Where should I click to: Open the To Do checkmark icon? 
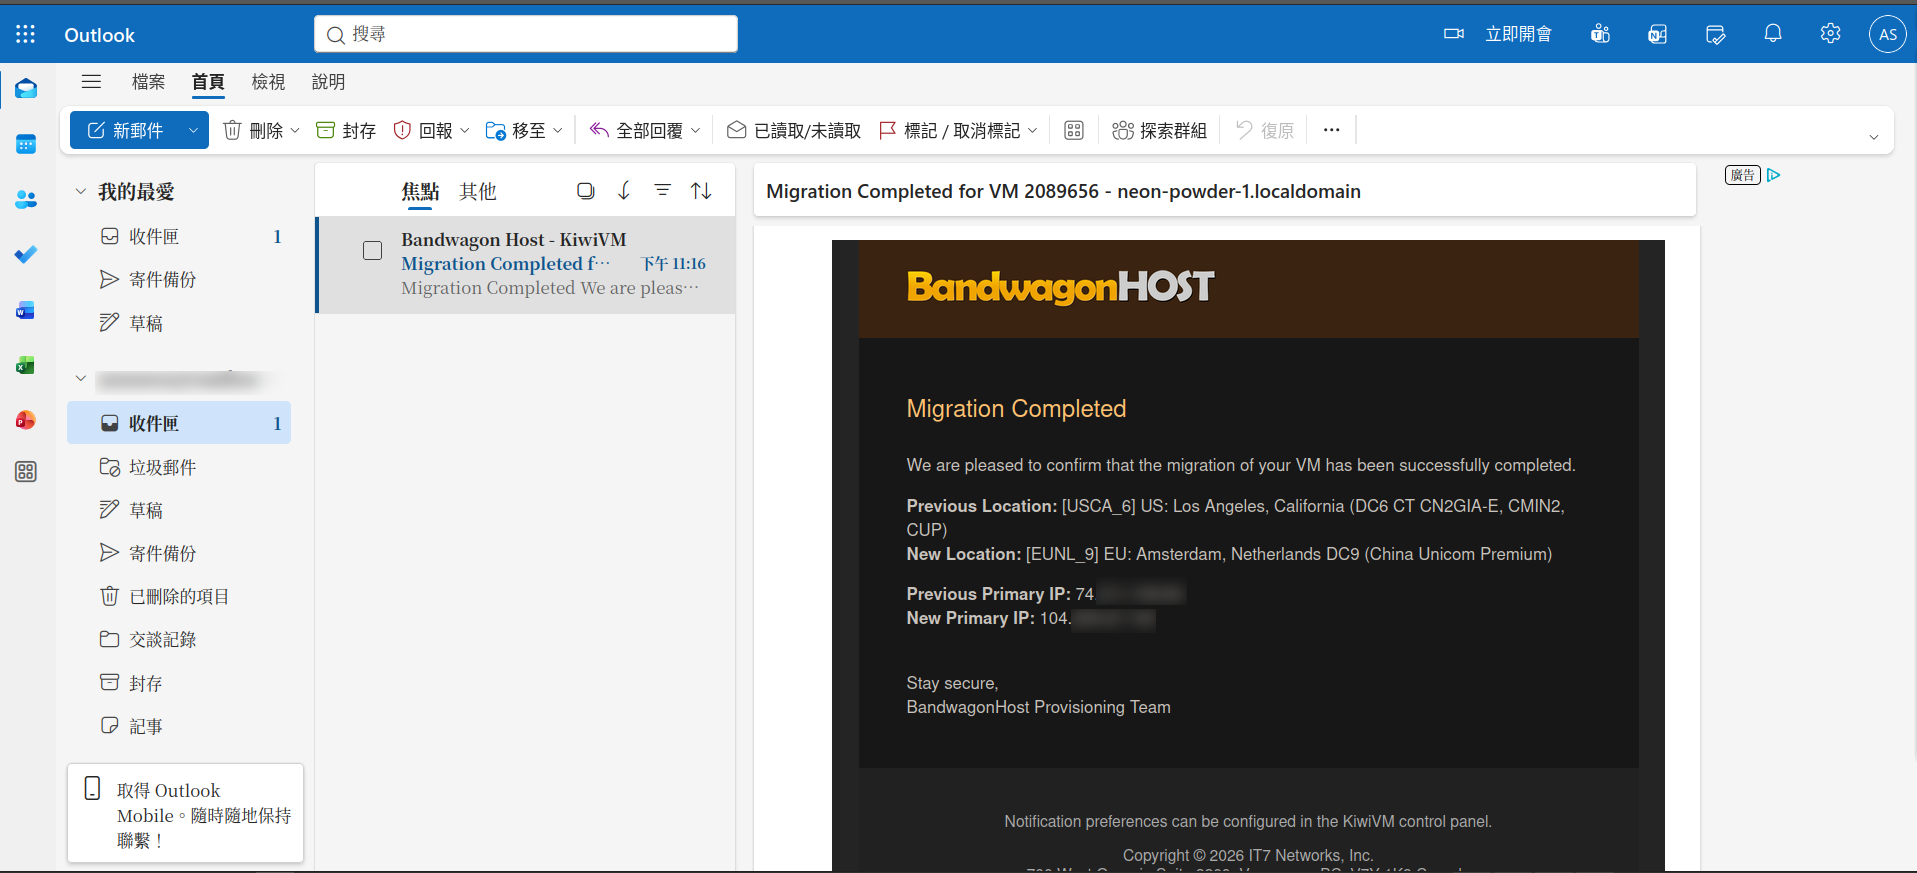(26, 255)
